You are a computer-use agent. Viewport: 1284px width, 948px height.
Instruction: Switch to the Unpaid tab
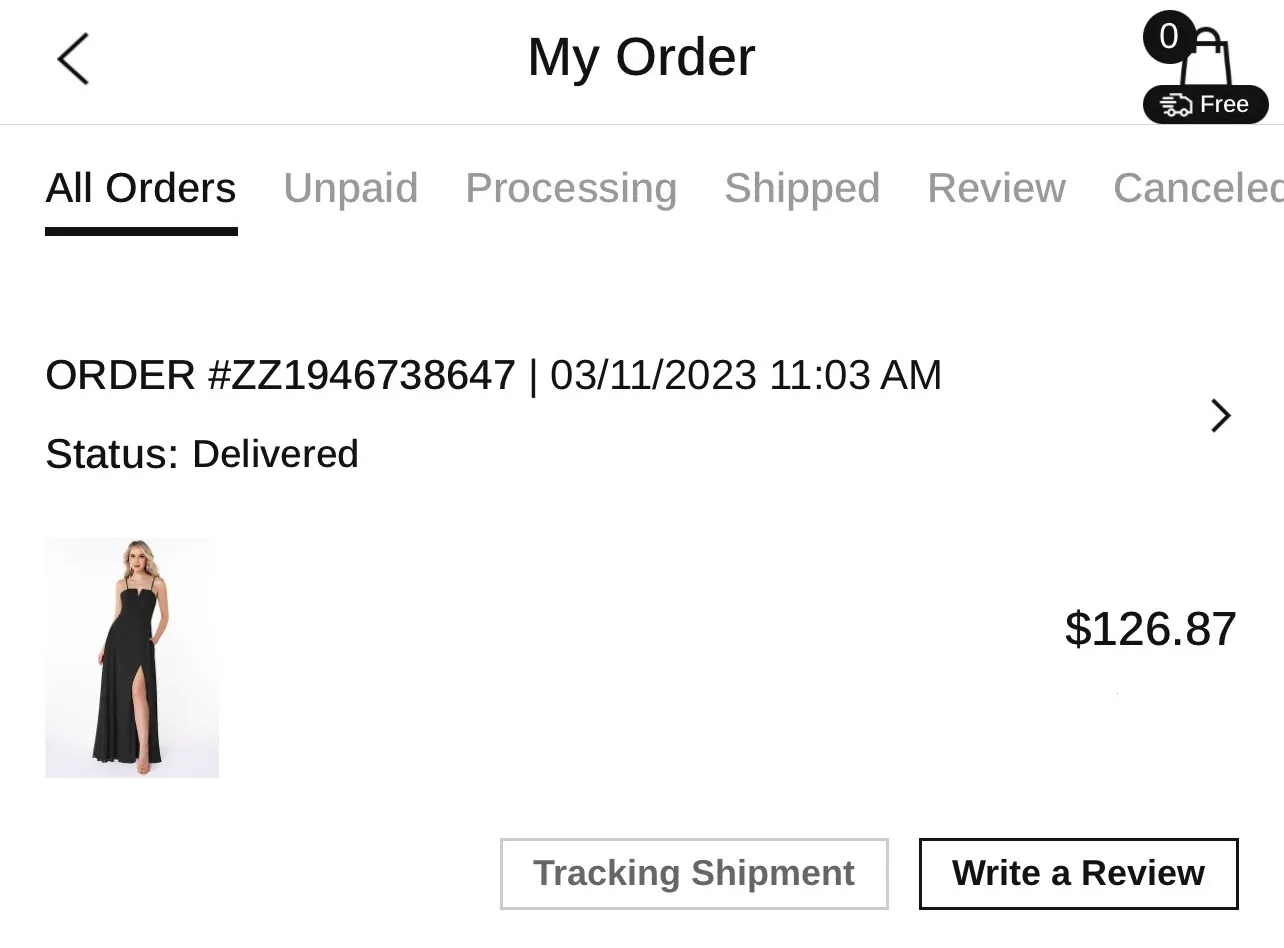(x=350, y=188)
